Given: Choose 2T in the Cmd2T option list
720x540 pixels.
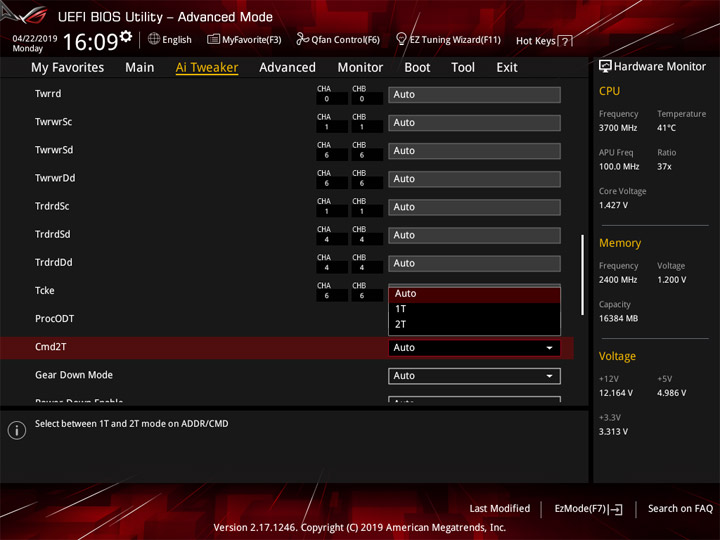Looking at the screenshot, I should click(474, 325).
